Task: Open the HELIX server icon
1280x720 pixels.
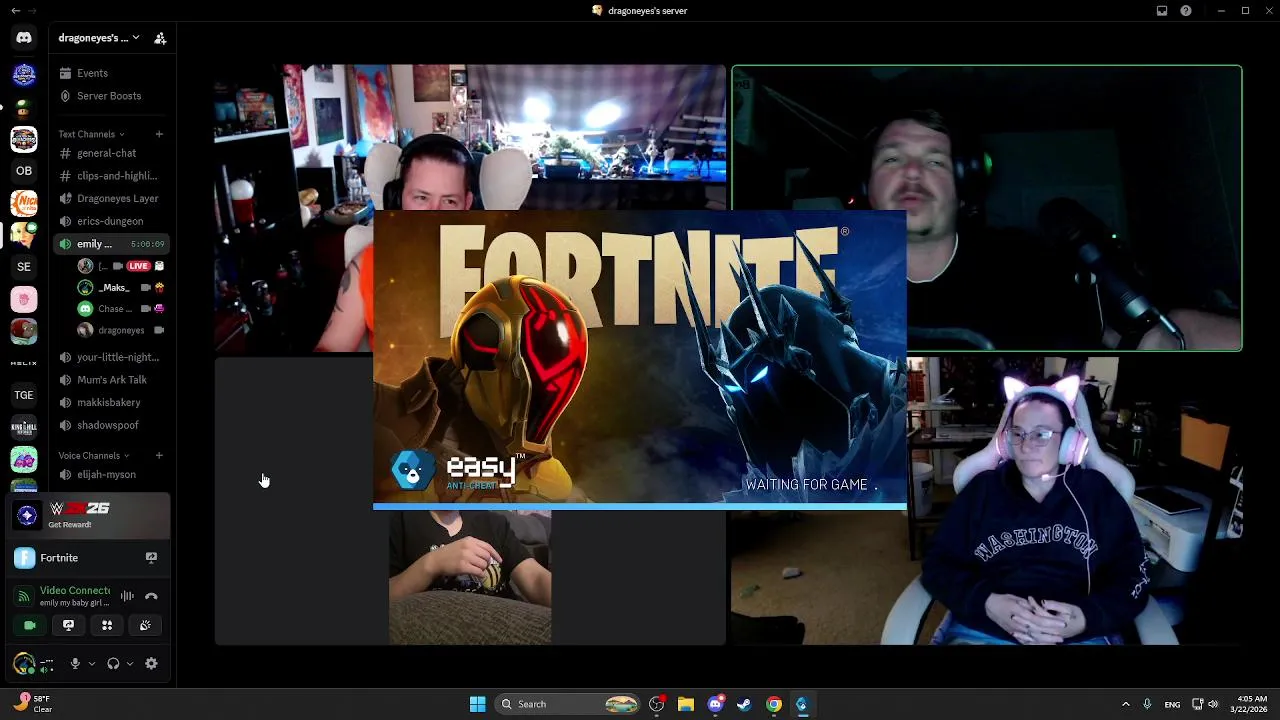Action: [x=24, y=363]
